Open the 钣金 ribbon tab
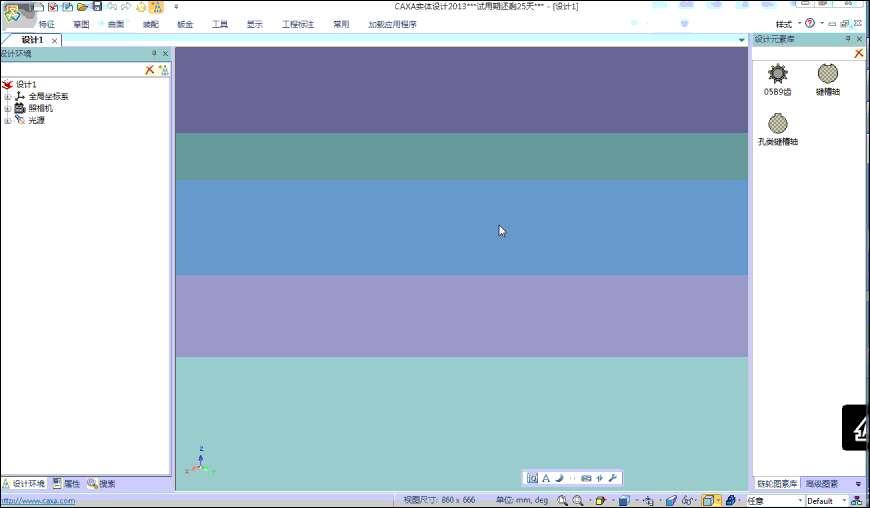This screenshot has height=508, width=870. [x=185, y=24]
